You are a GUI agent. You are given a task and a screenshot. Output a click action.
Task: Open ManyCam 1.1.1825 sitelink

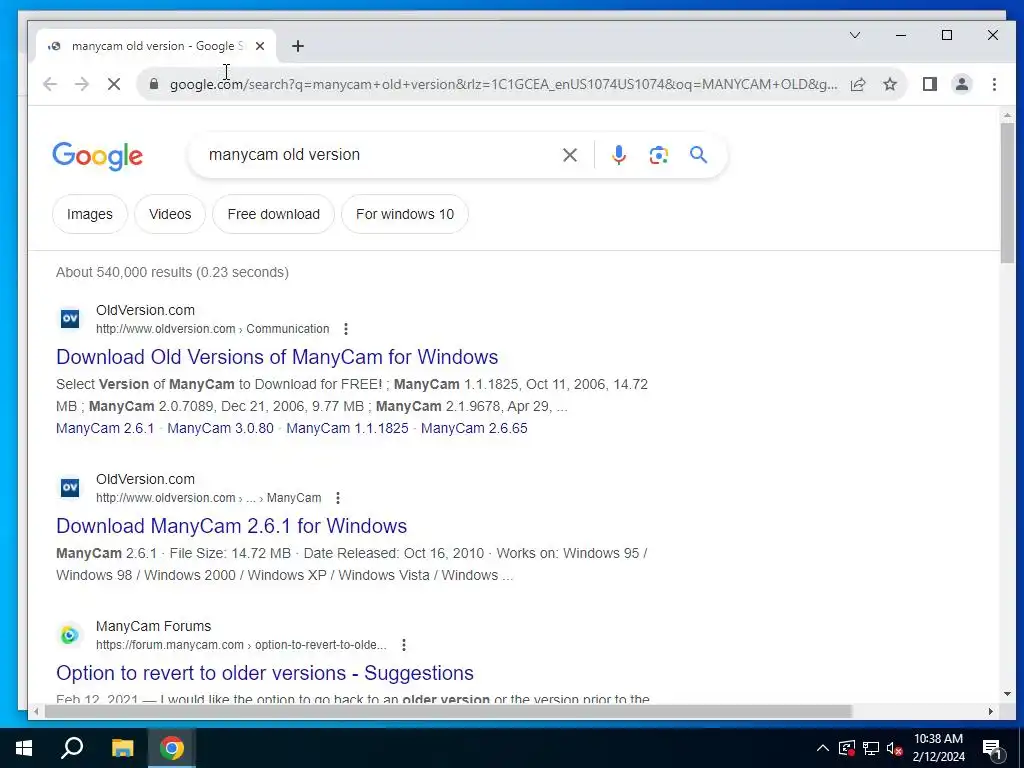[x=347, y=428]
